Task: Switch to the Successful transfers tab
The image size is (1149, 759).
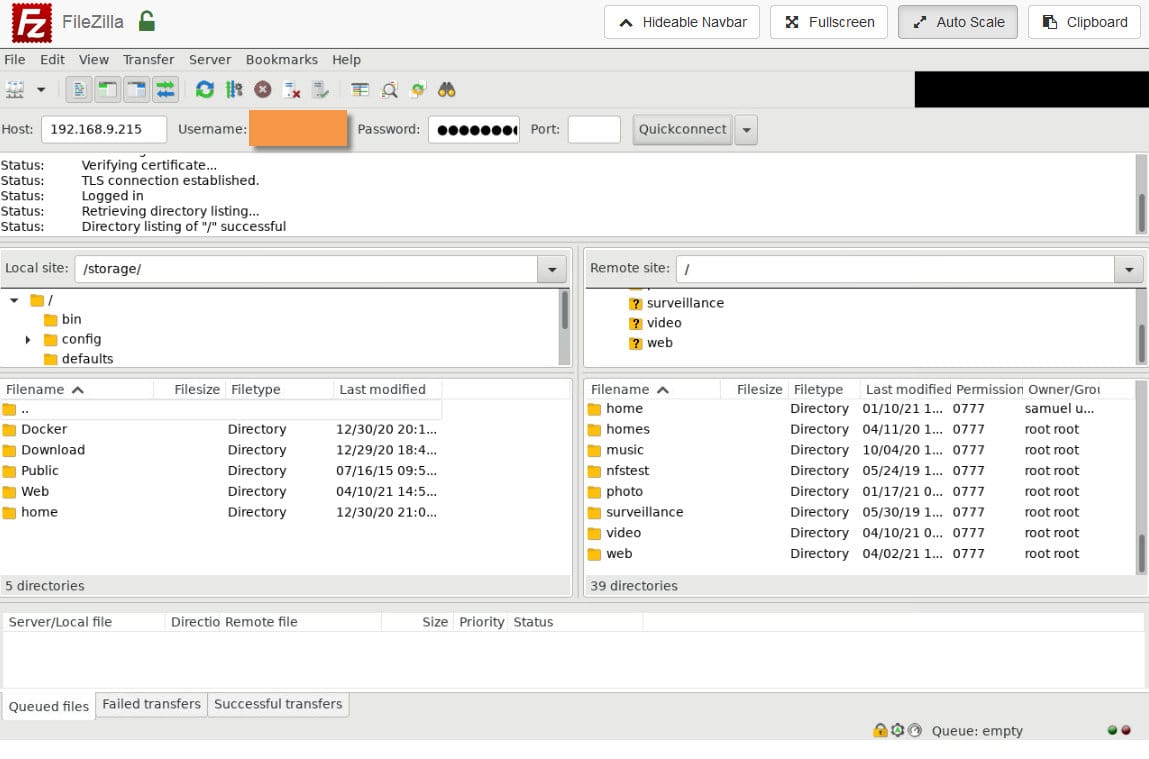Action: [278, 704]
